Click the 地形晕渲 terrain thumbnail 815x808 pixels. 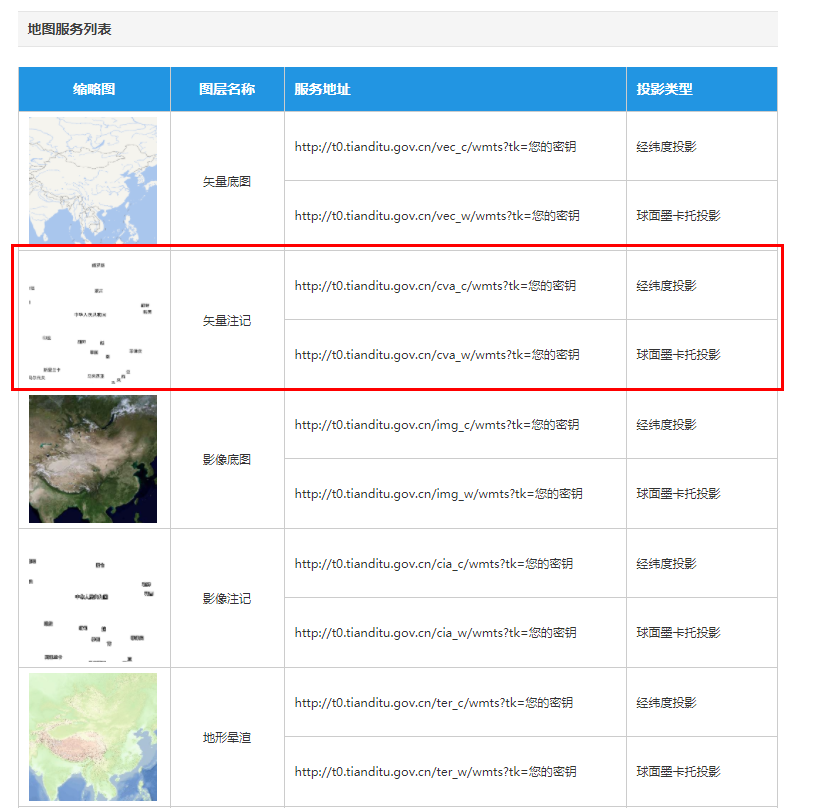tap(93, 737)
